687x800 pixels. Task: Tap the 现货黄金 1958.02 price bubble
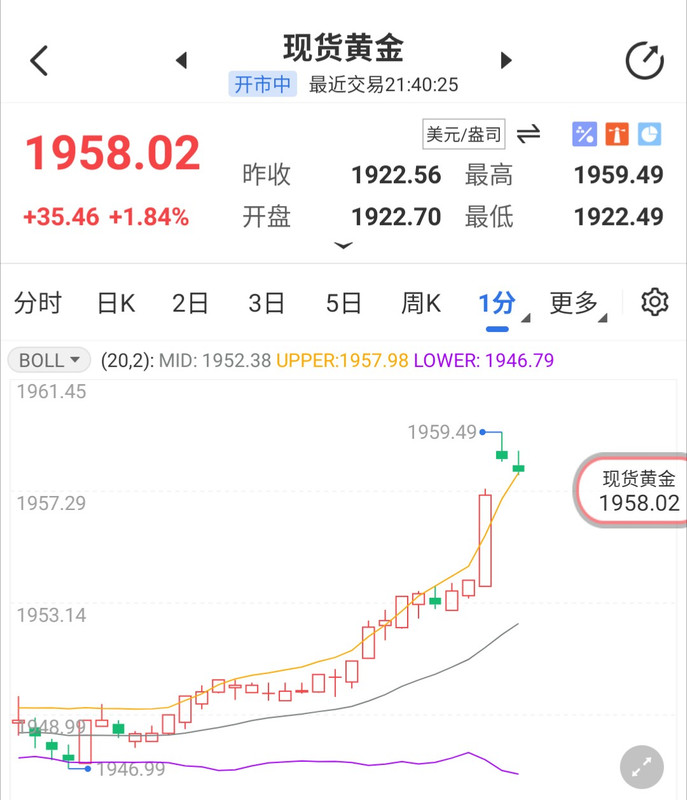click(631, 490)
